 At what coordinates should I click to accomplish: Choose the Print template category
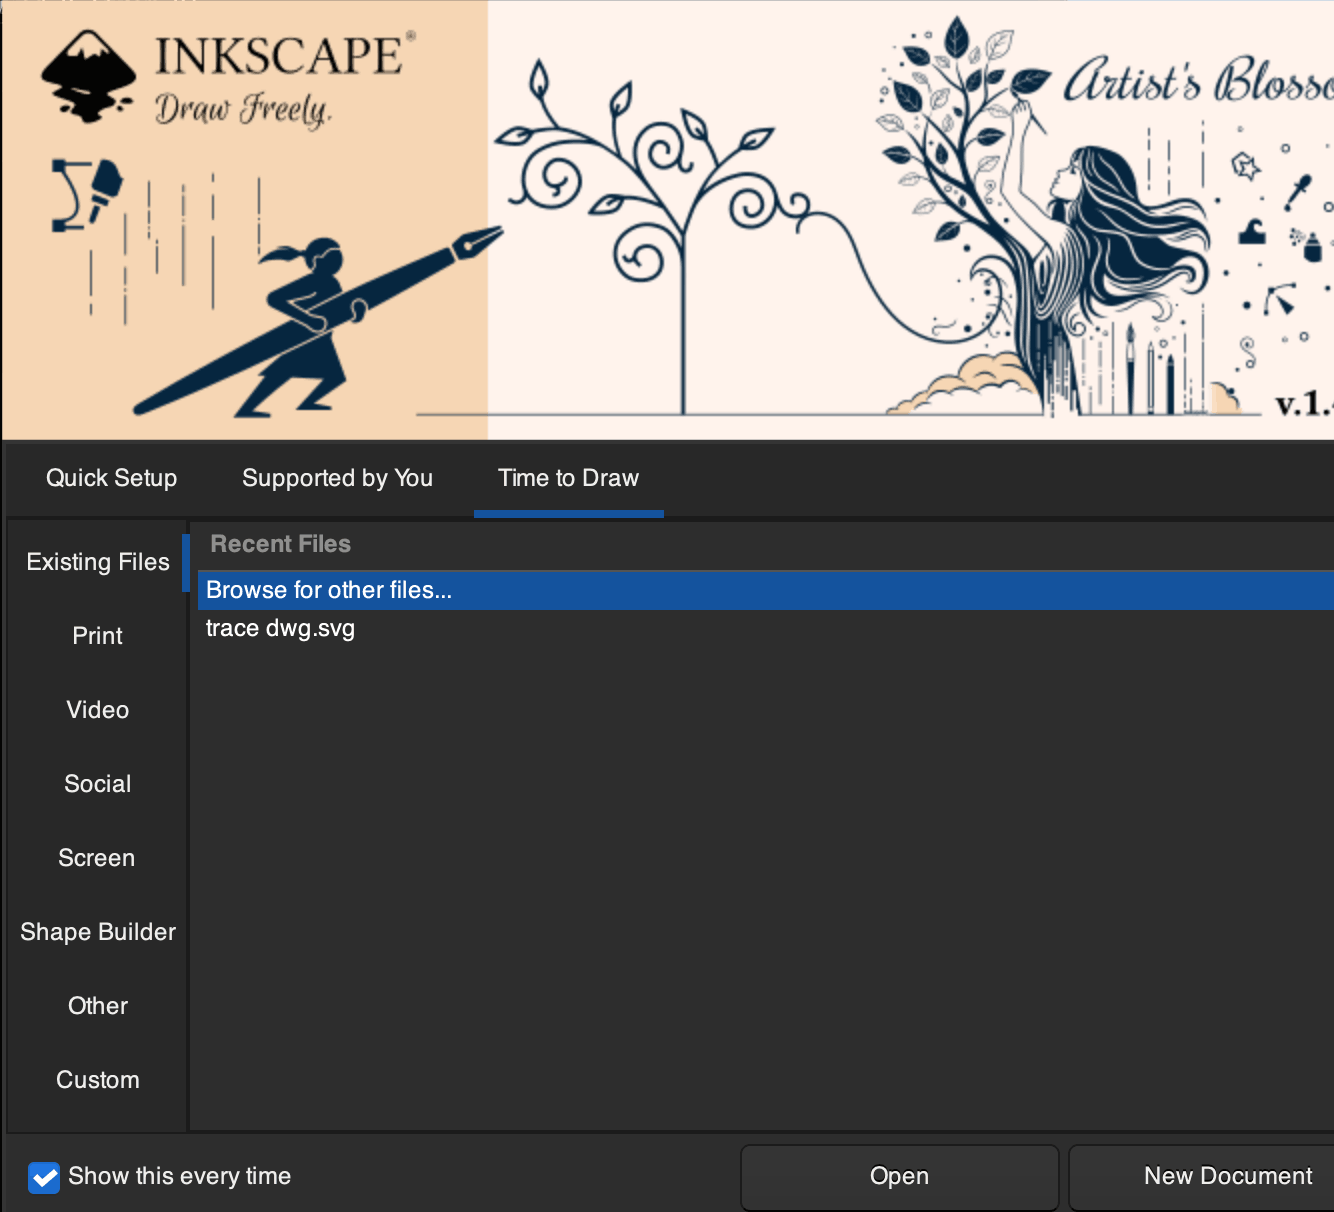click(98, 636)
